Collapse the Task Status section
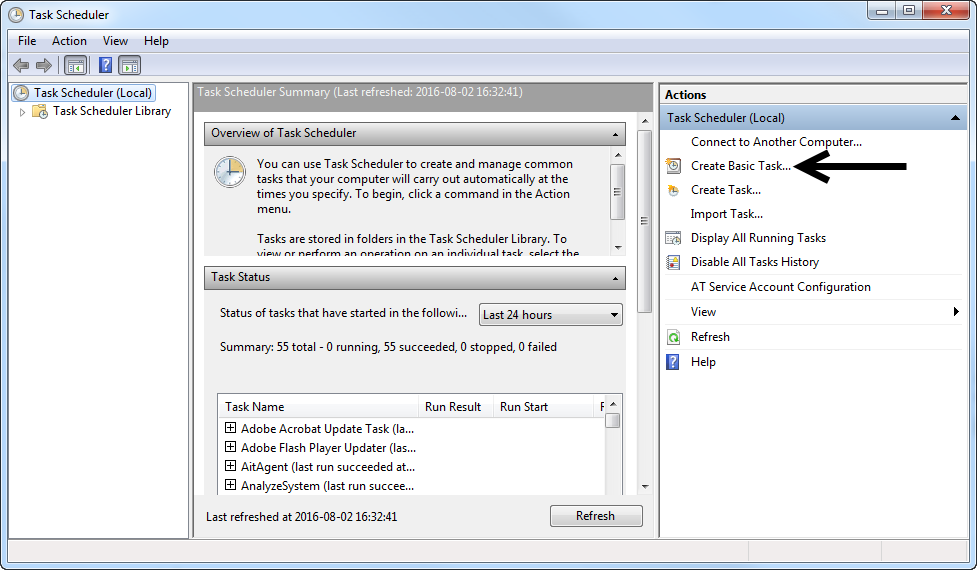This screenshot has height=570, width=977. pos(616,277)
